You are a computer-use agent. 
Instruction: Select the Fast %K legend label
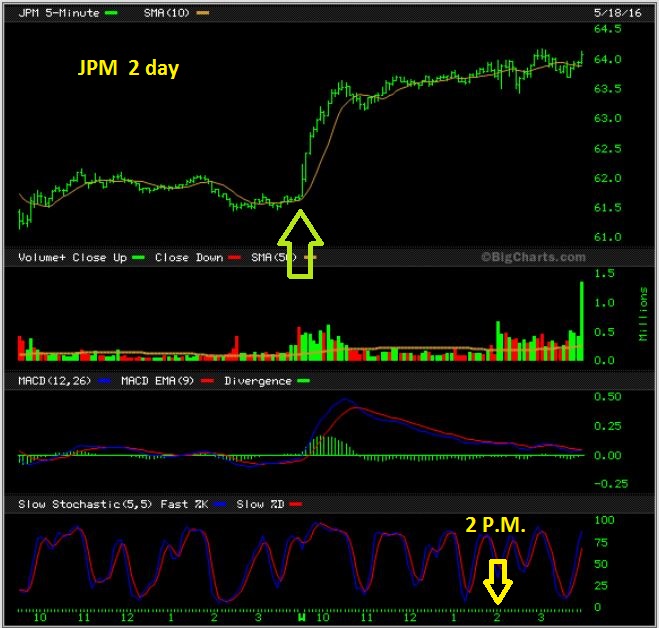click(184, 504)
